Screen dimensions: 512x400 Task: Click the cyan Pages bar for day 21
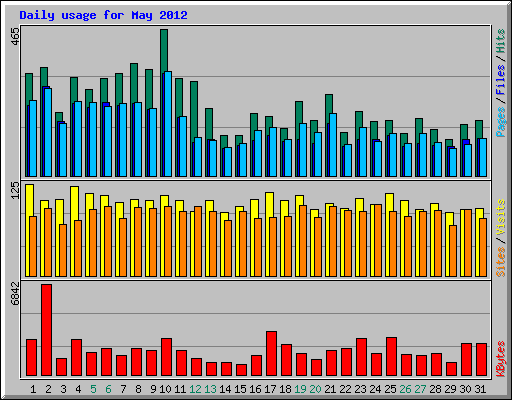coord(333,145)
